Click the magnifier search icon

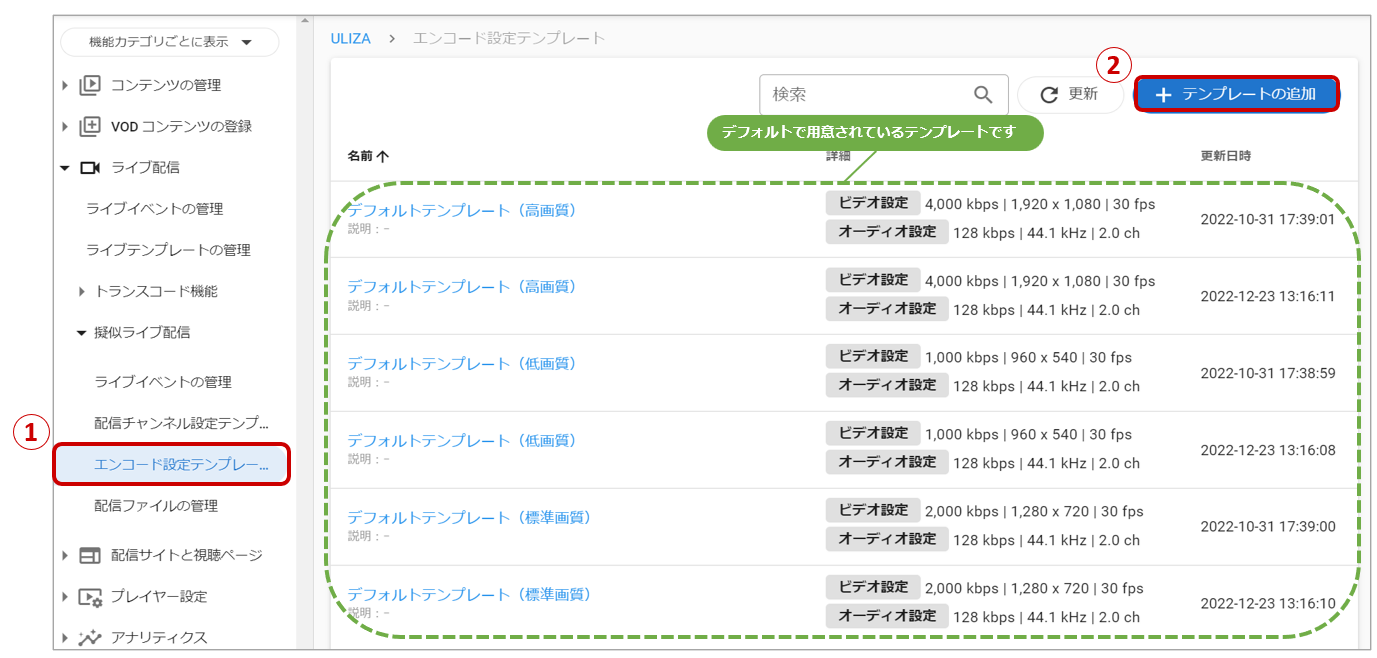pos(983,94)
